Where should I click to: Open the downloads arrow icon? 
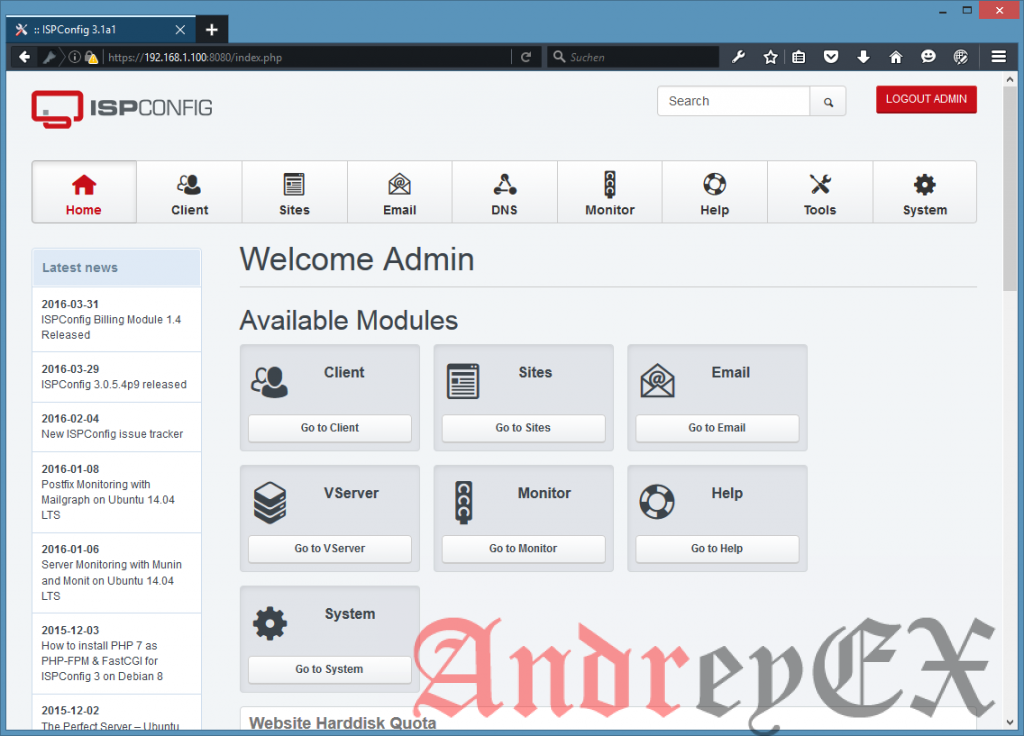(x=863, y=57)
